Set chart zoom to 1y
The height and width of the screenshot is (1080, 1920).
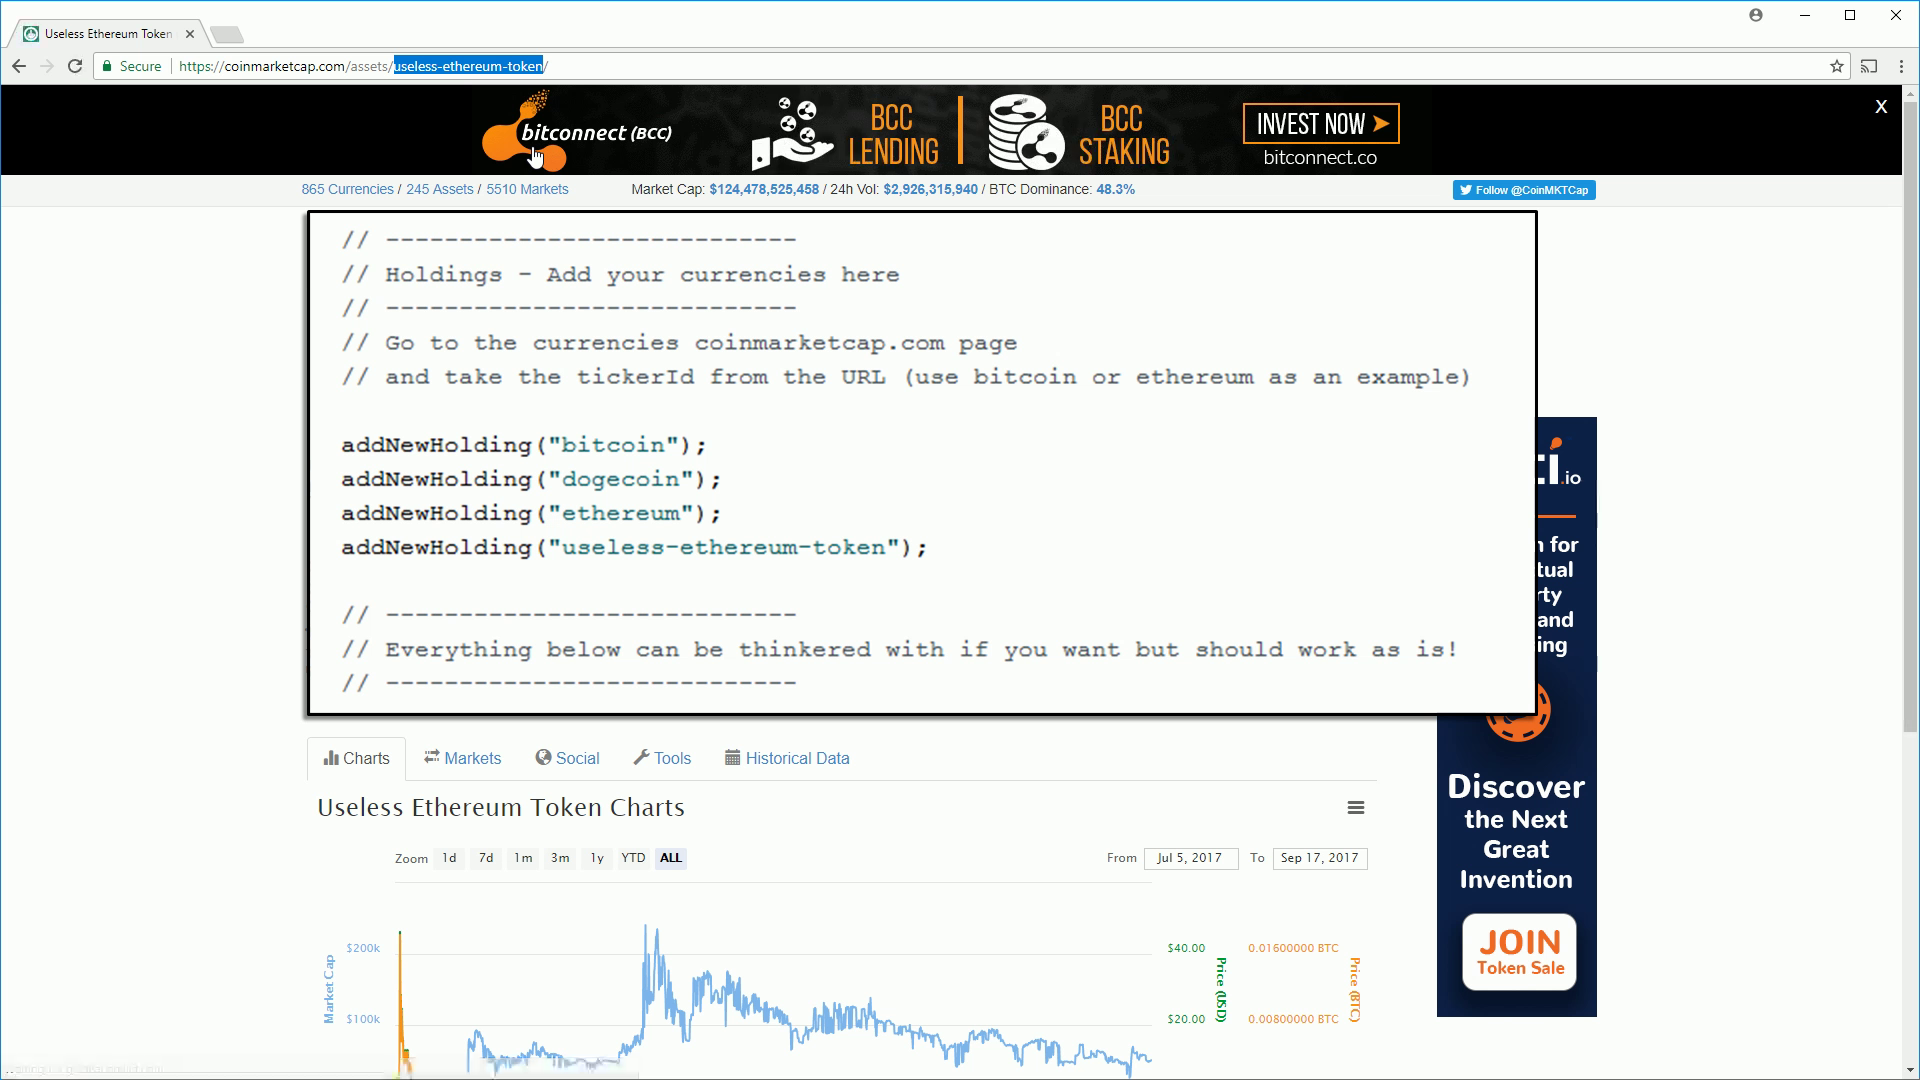coord(597,858)
